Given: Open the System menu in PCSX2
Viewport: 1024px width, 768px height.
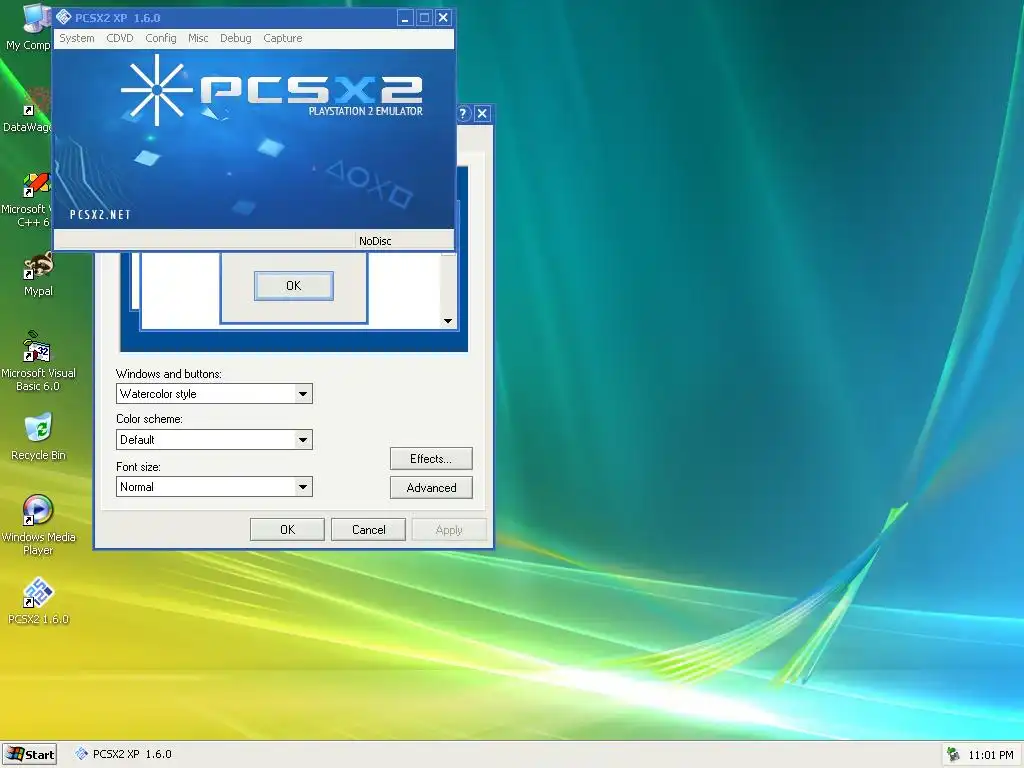Looking at the screenshot, I should click(x=77, y=38).
